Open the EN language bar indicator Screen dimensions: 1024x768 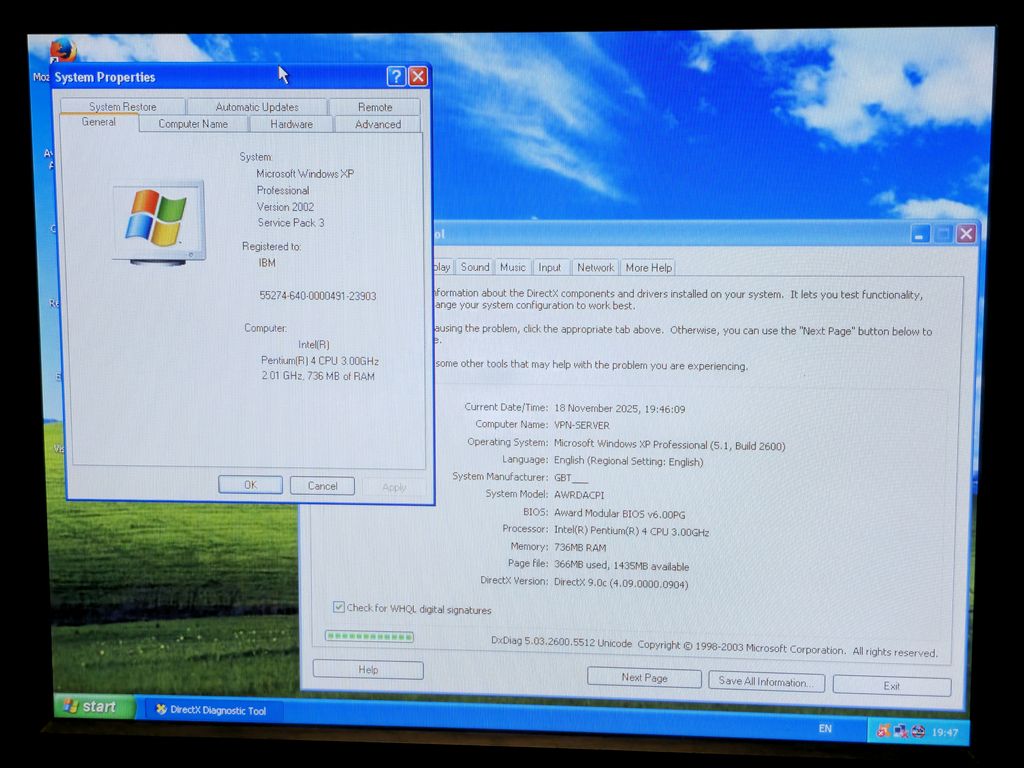[x=825, y=729]
